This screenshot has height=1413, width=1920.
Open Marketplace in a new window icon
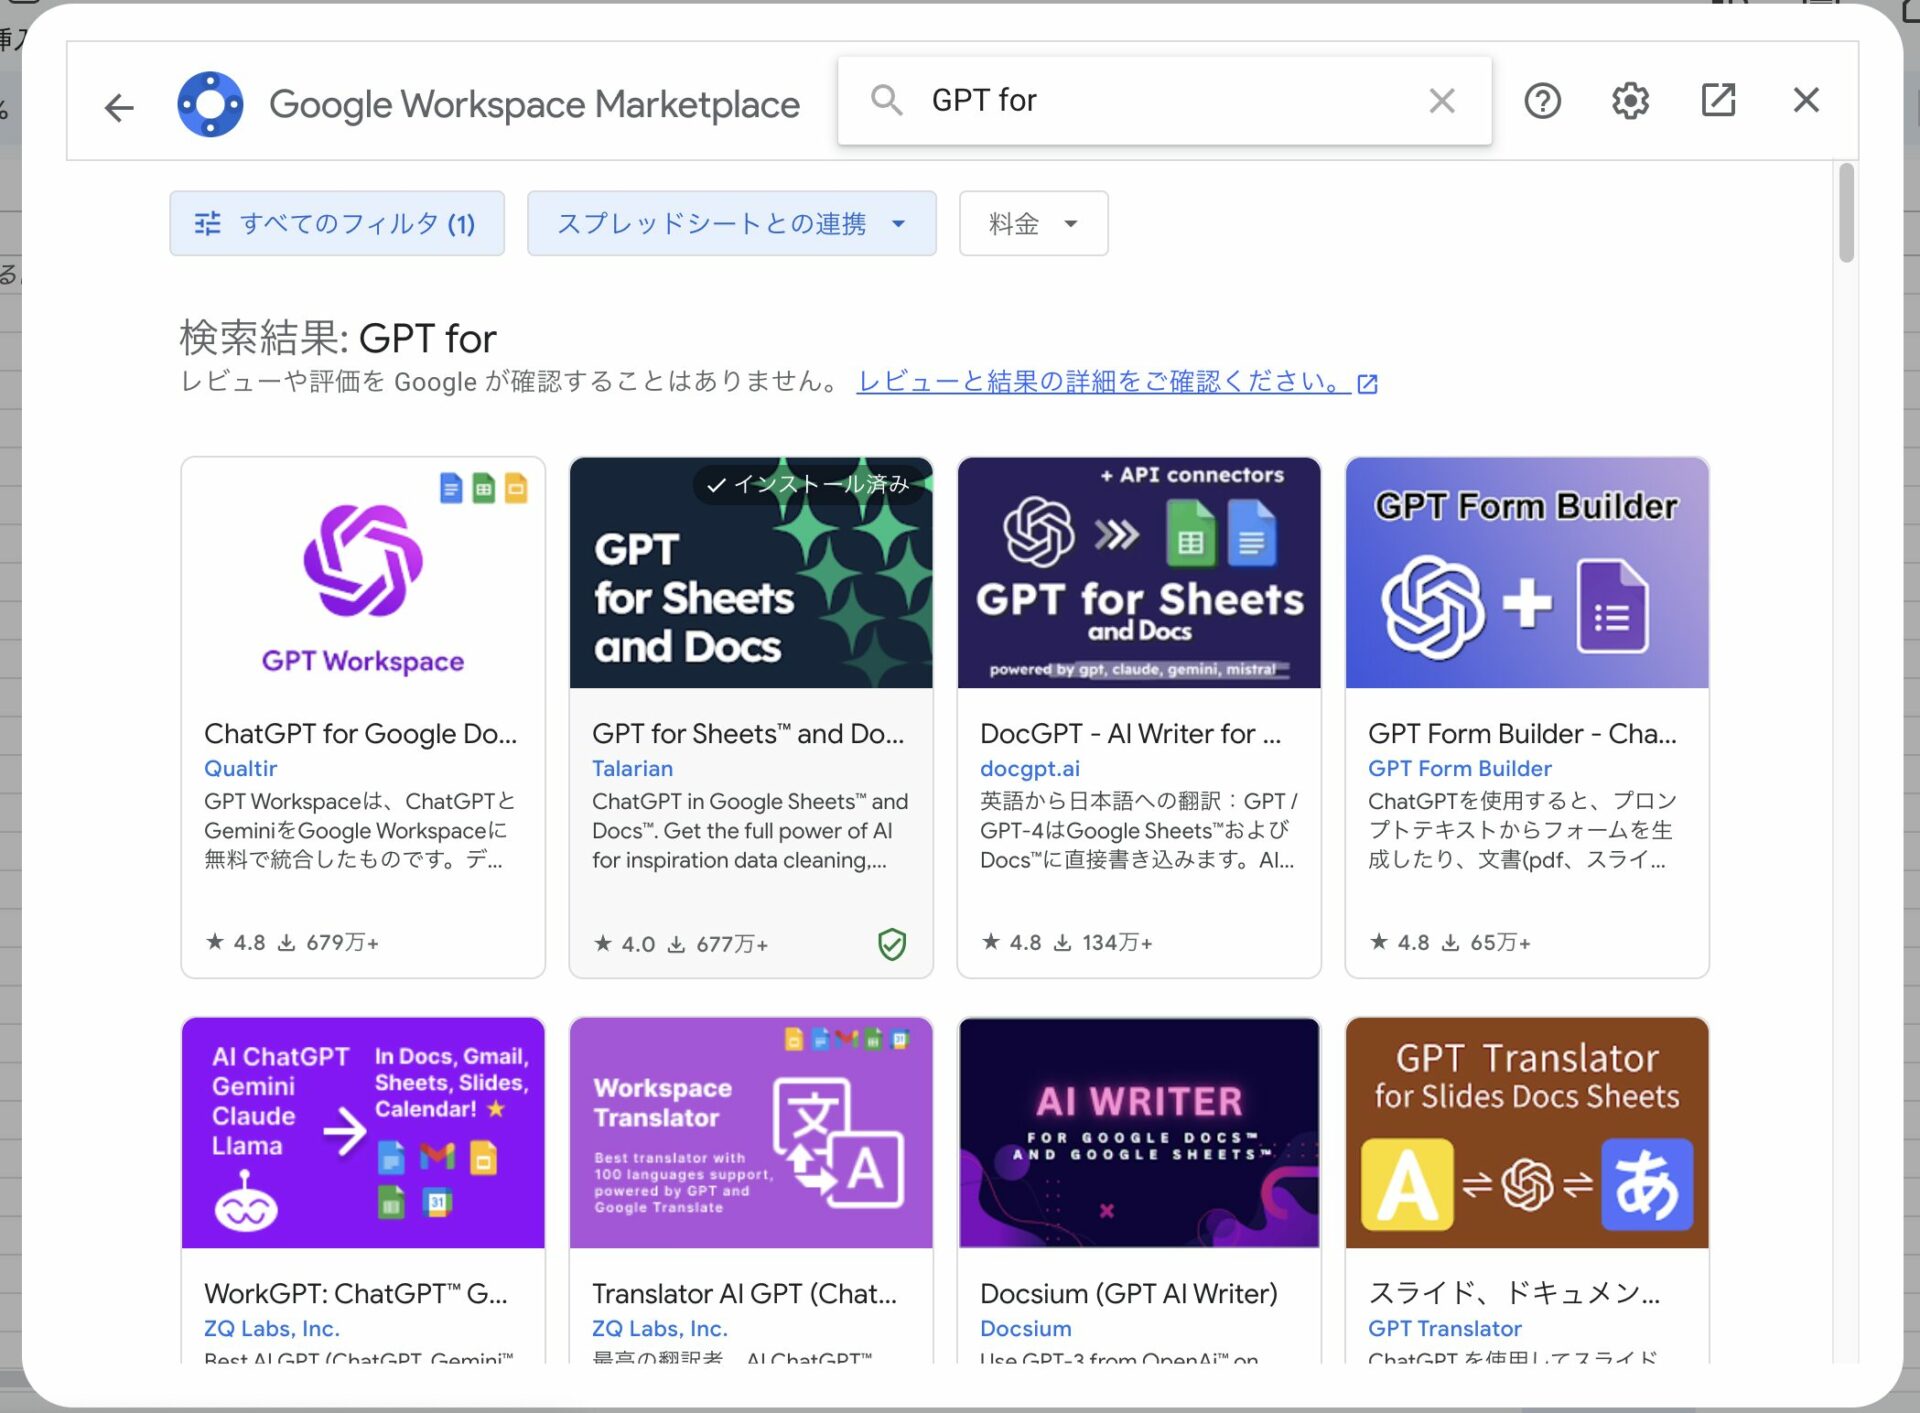pyautogui.click(x=1718, y=100)
